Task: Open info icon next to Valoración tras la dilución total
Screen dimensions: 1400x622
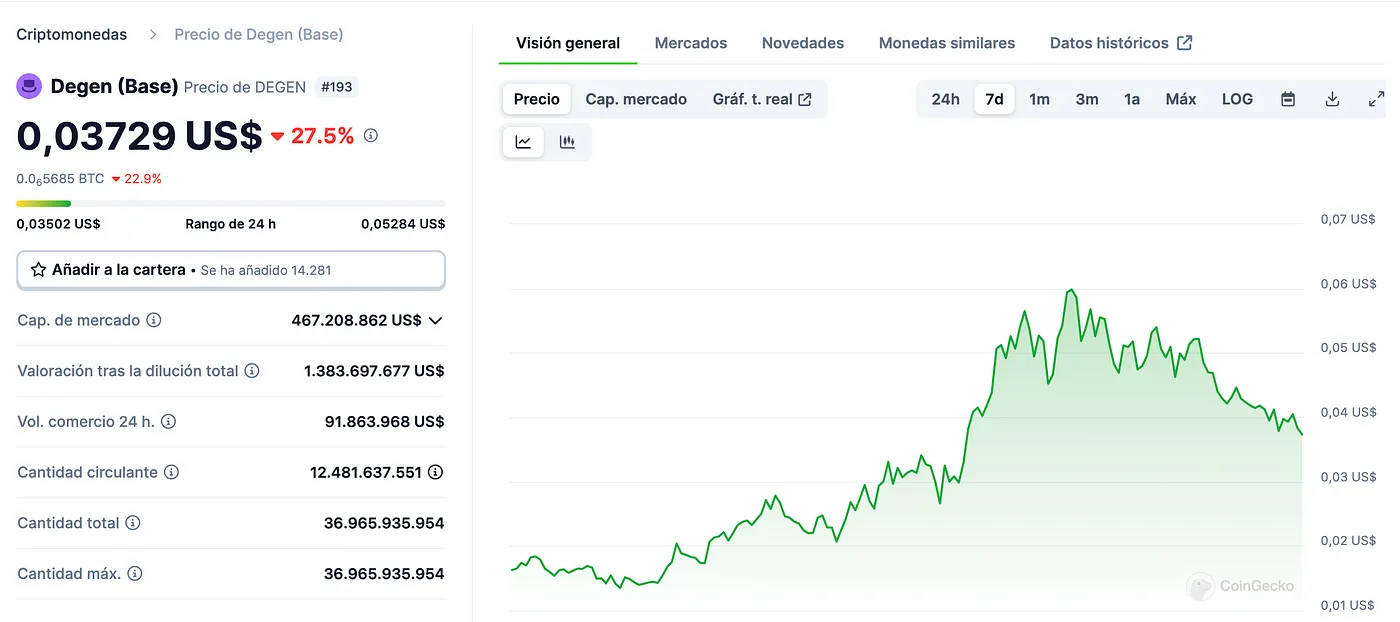Action: (x=252, y=371)
